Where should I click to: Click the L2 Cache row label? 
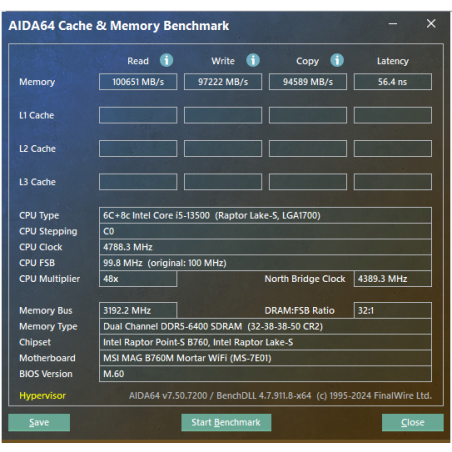(37, 149)
